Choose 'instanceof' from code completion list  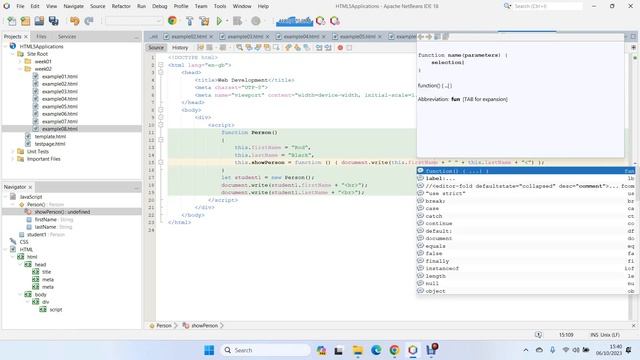(x=526, y=269)
